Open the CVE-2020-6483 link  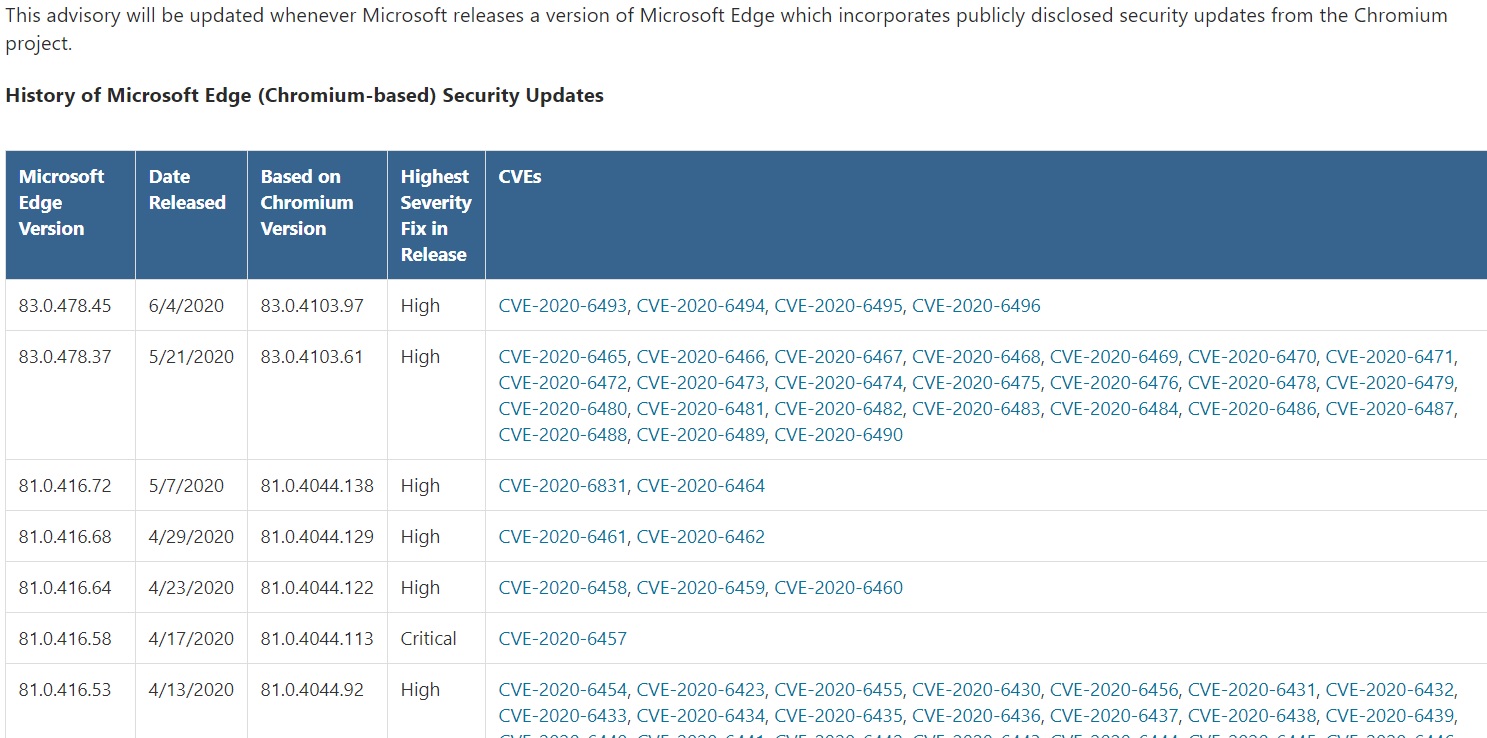pyautogui.click(x=976, y=409)
